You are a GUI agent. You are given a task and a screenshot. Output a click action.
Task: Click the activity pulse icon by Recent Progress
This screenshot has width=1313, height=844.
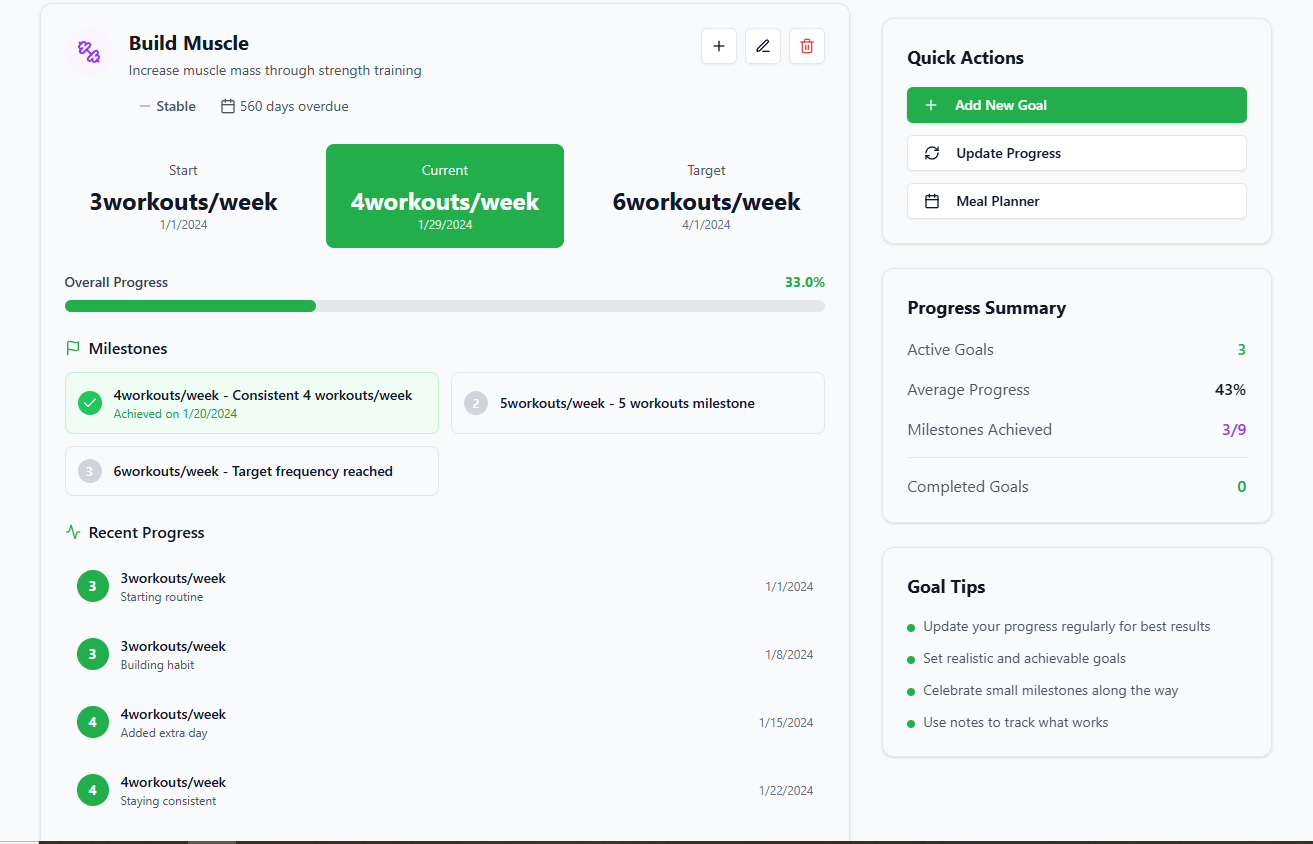click(x=73, y=533)
